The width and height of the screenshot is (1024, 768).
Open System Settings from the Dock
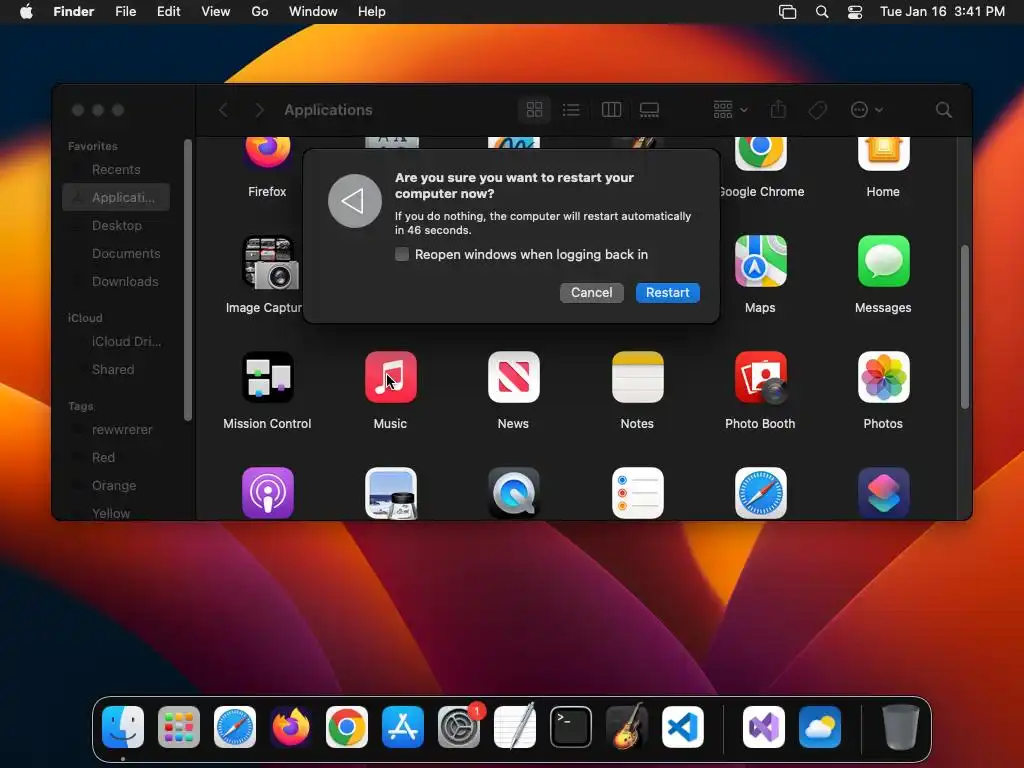[459, 727]
